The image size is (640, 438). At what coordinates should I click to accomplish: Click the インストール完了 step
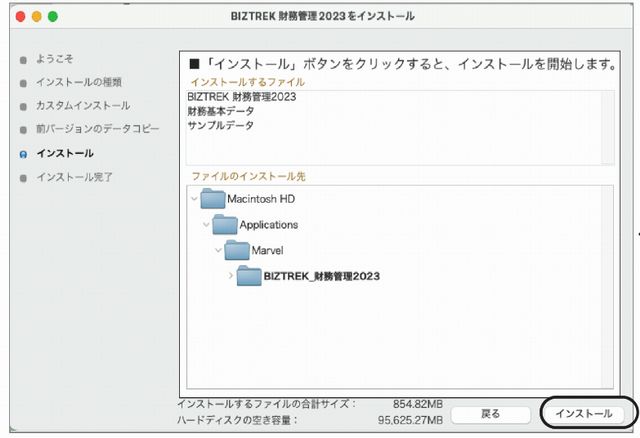(x=74, y=177)
